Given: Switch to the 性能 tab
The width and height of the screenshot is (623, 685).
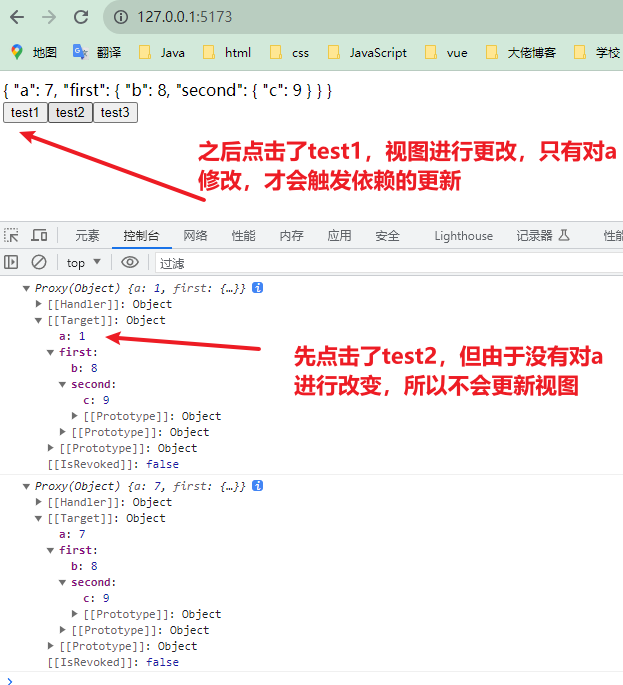Looking at the screenshot, I should point(243,236).
